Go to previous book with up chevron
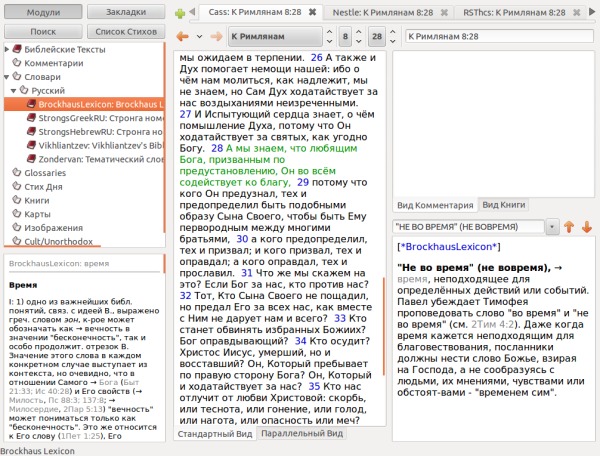The width and height of the screenshot is (600, 456). point(329,31)
